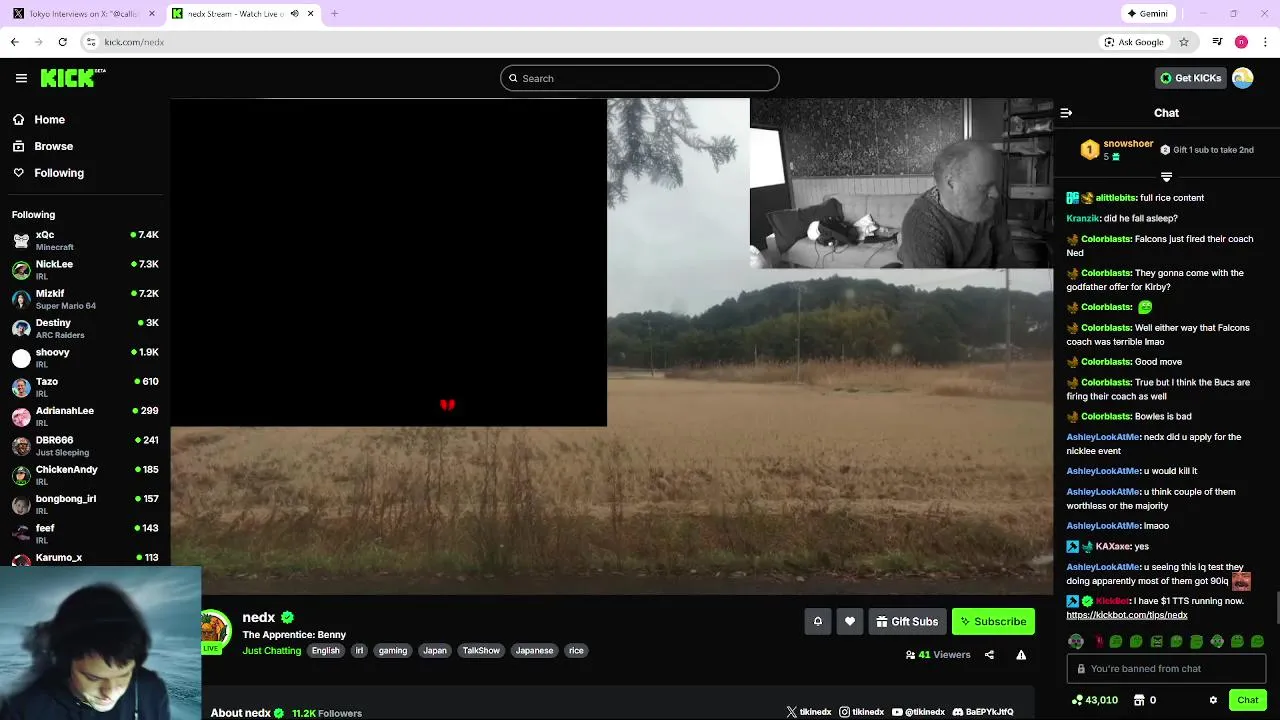Open Destiny channel in Following list
The height and width of the screenshot is (720, 1280).
[x=86, y=328]
